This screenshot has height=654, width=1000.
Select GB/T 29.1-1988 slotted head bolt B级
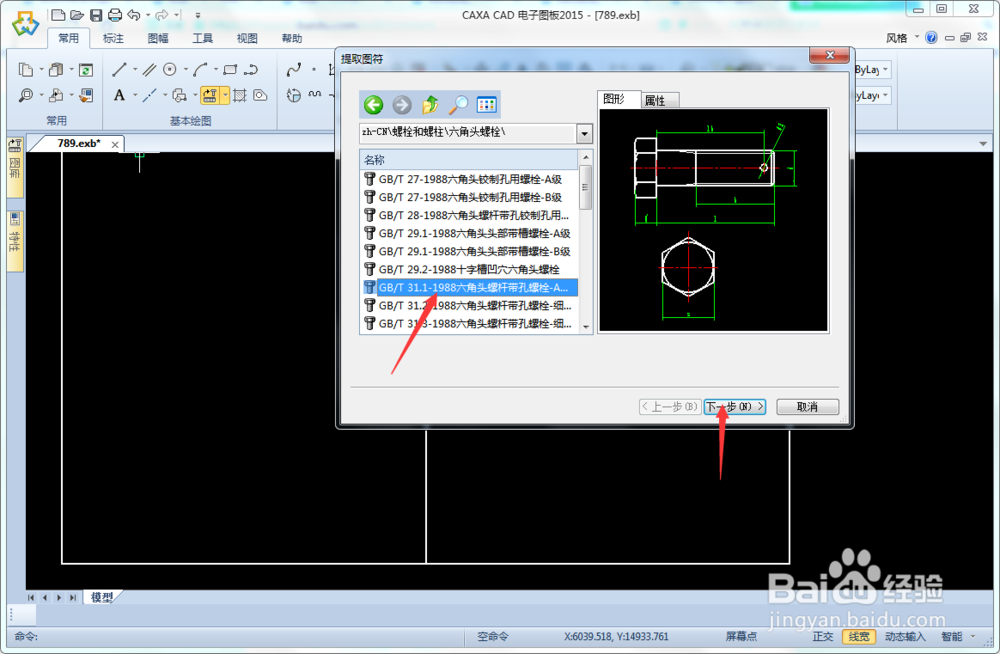469,251
